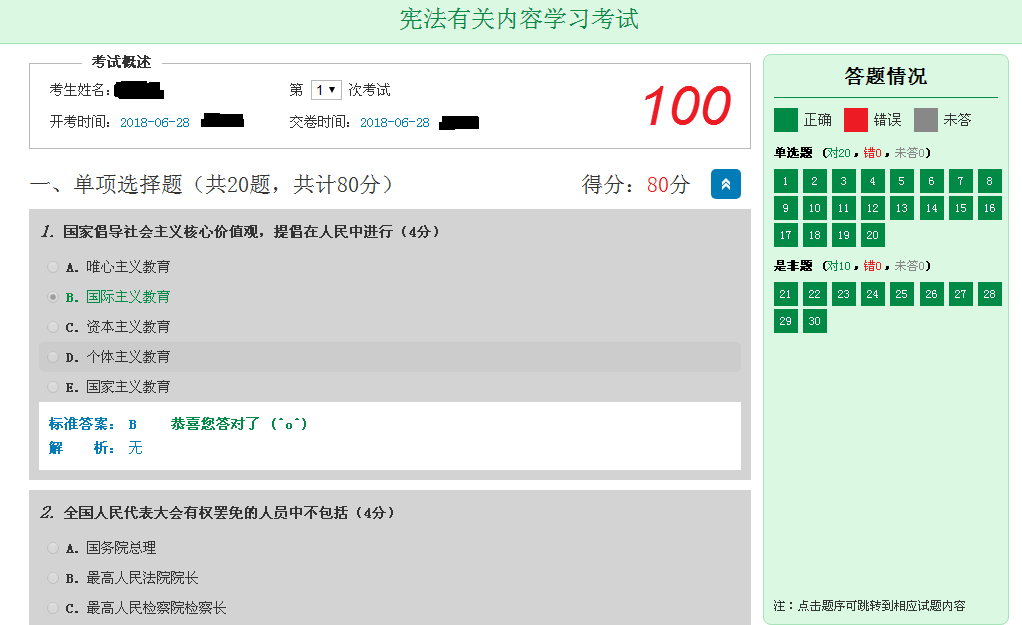Image resolution: width=1022 pixels, height=625 pixels.
Task: Click the 100 total score display
Action: [x=686, y=107]
